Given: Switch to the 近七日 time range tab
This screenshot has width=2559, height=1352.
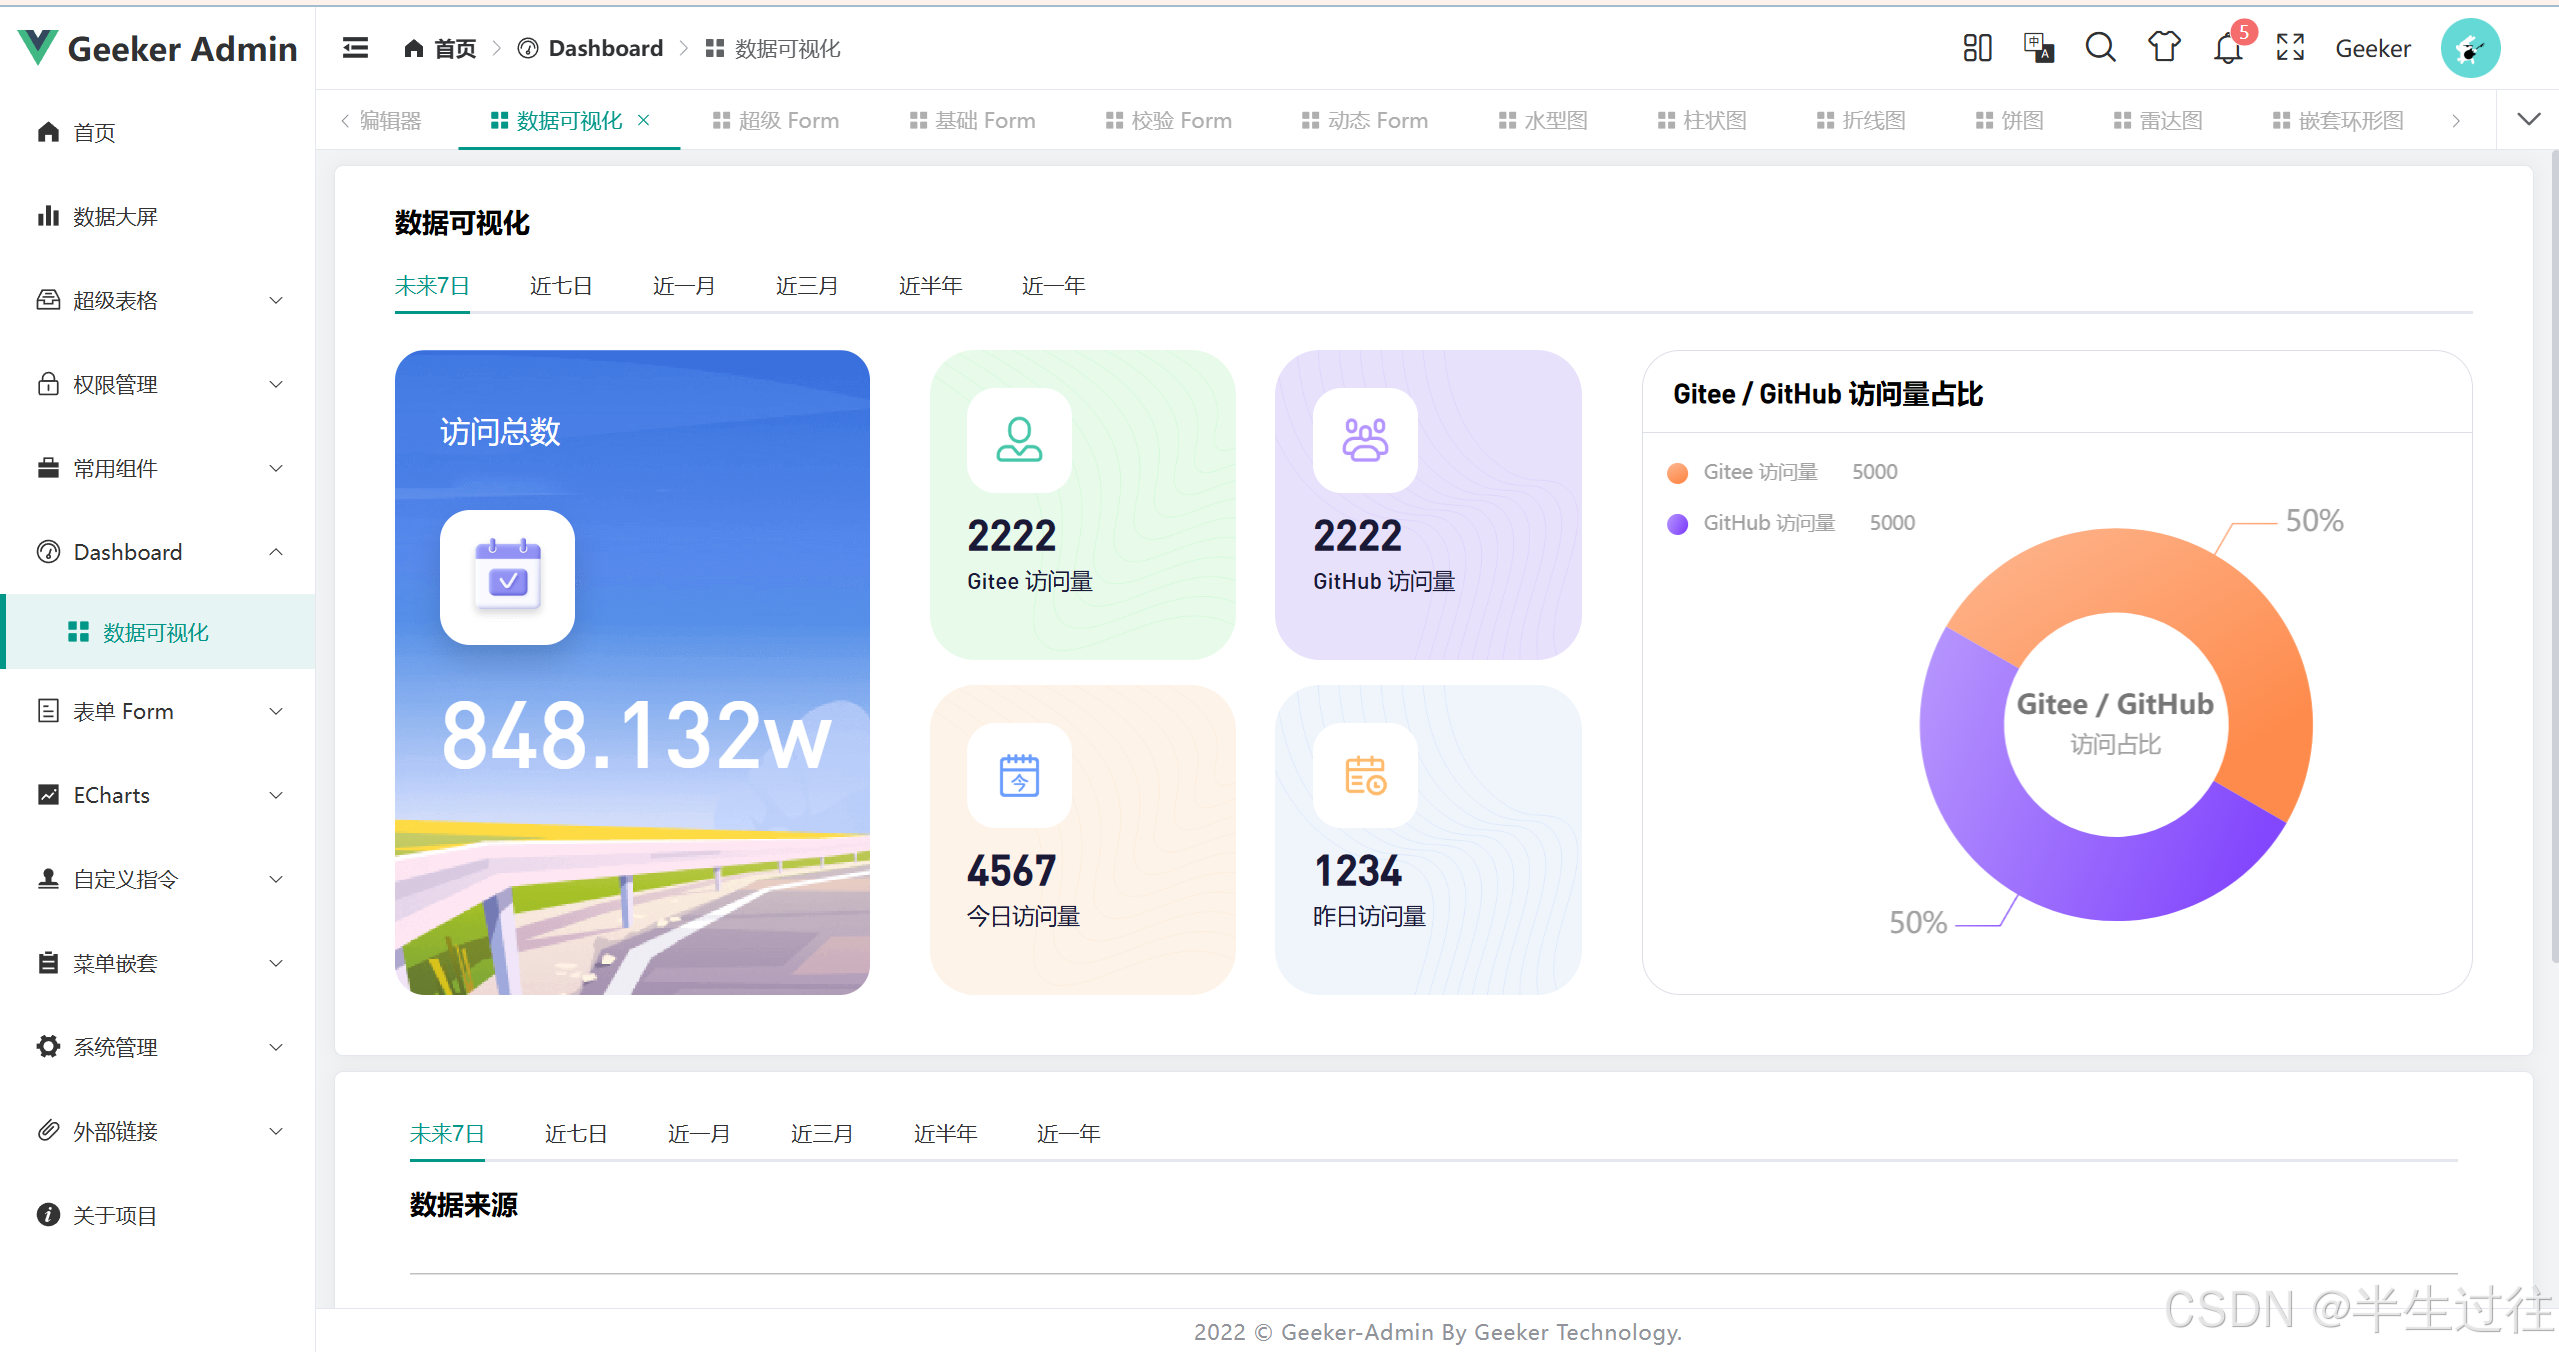Looking at the screenshot, I should coord(560,286).
